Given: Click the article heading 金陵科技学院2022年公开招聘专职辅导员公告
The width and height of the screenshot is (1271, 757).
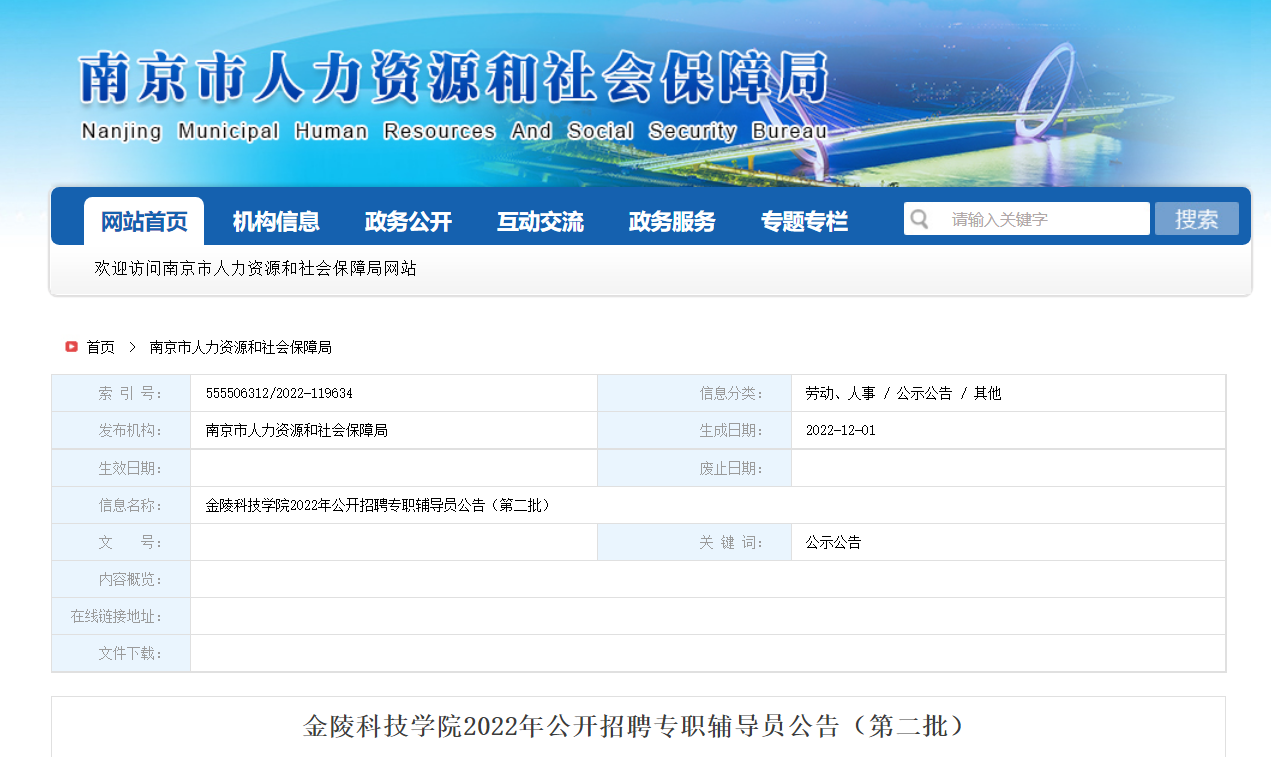Looking at the screenshot, I should coord(637,726).
